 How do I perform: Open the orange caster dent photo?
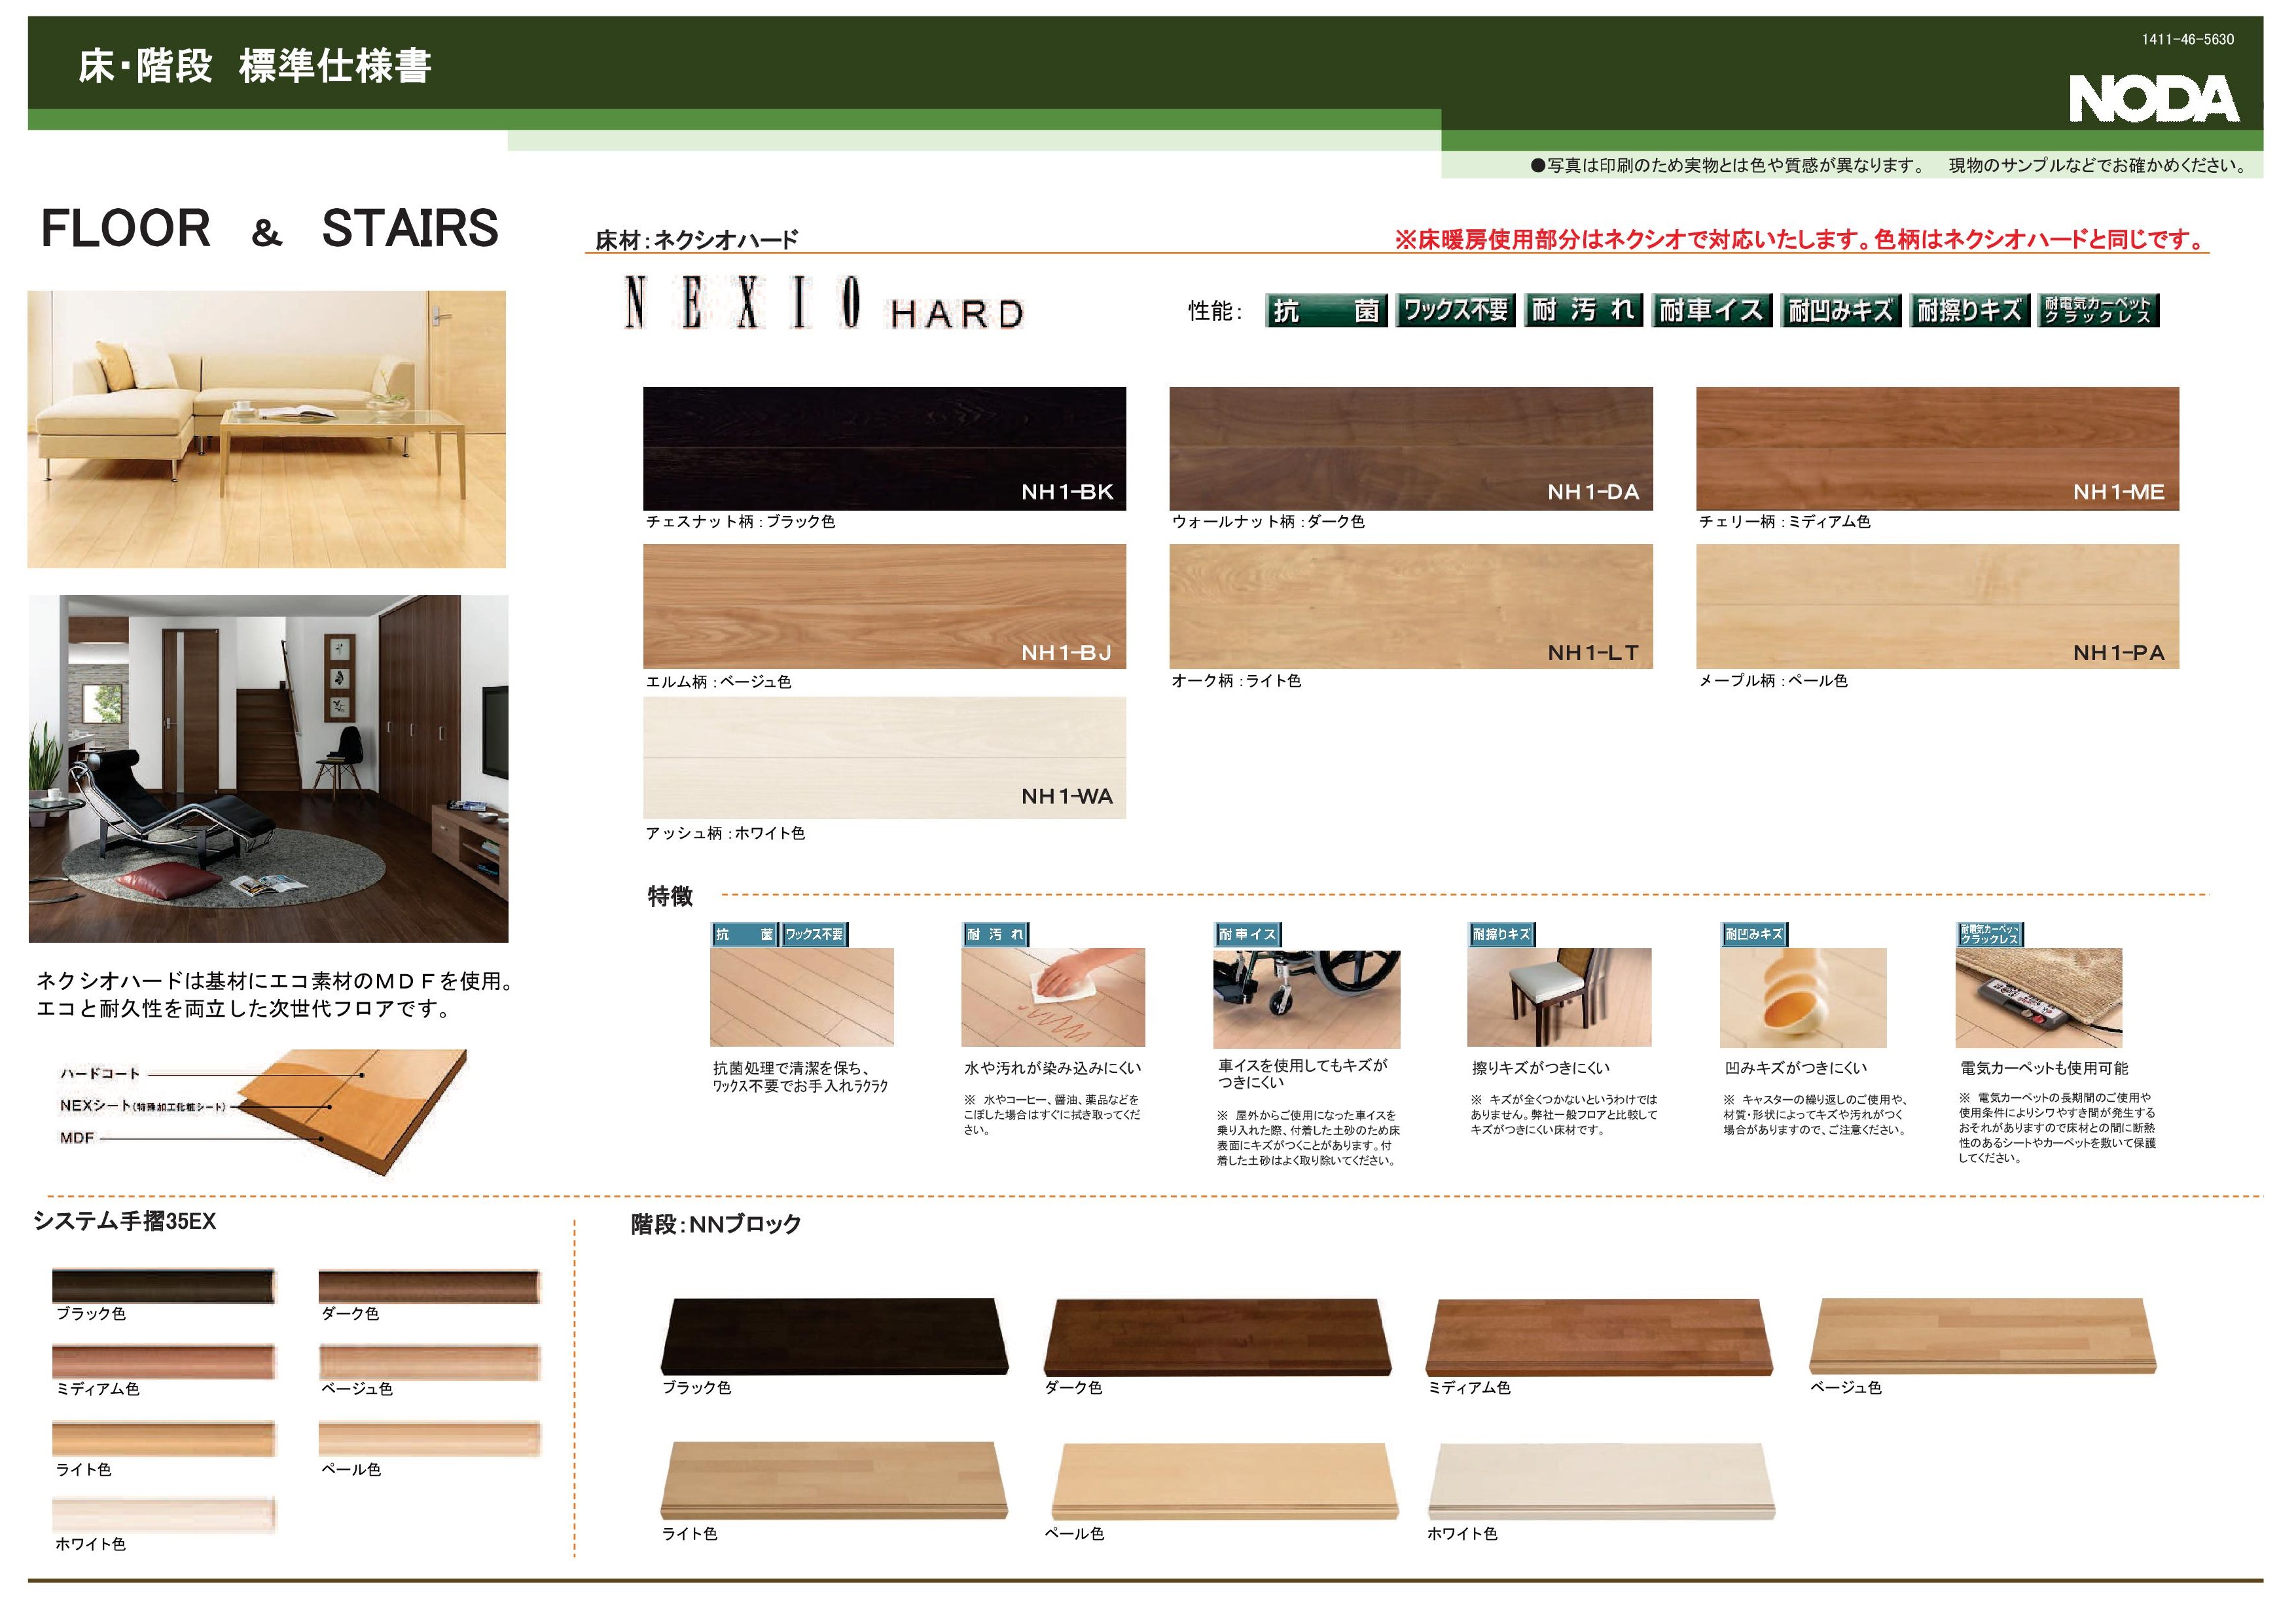coord(1803,998)
